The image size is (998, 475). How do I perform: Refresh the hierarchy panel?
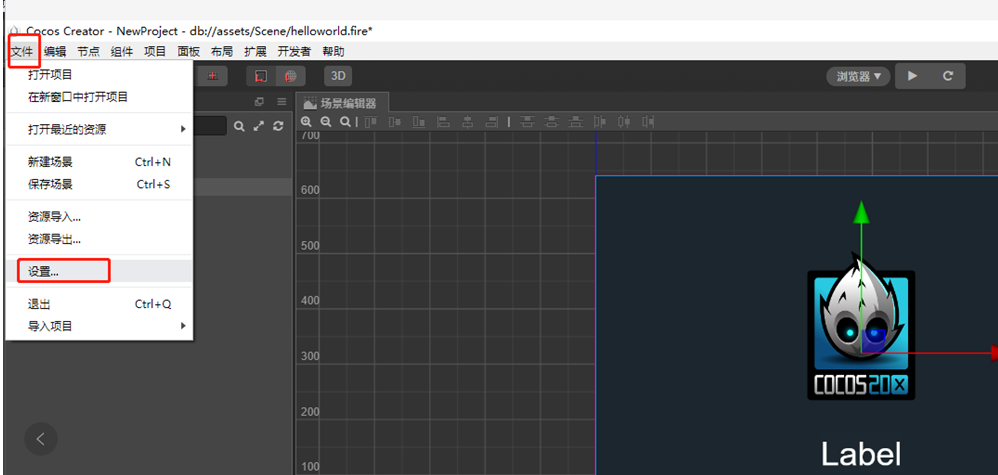tap(278, 126)
